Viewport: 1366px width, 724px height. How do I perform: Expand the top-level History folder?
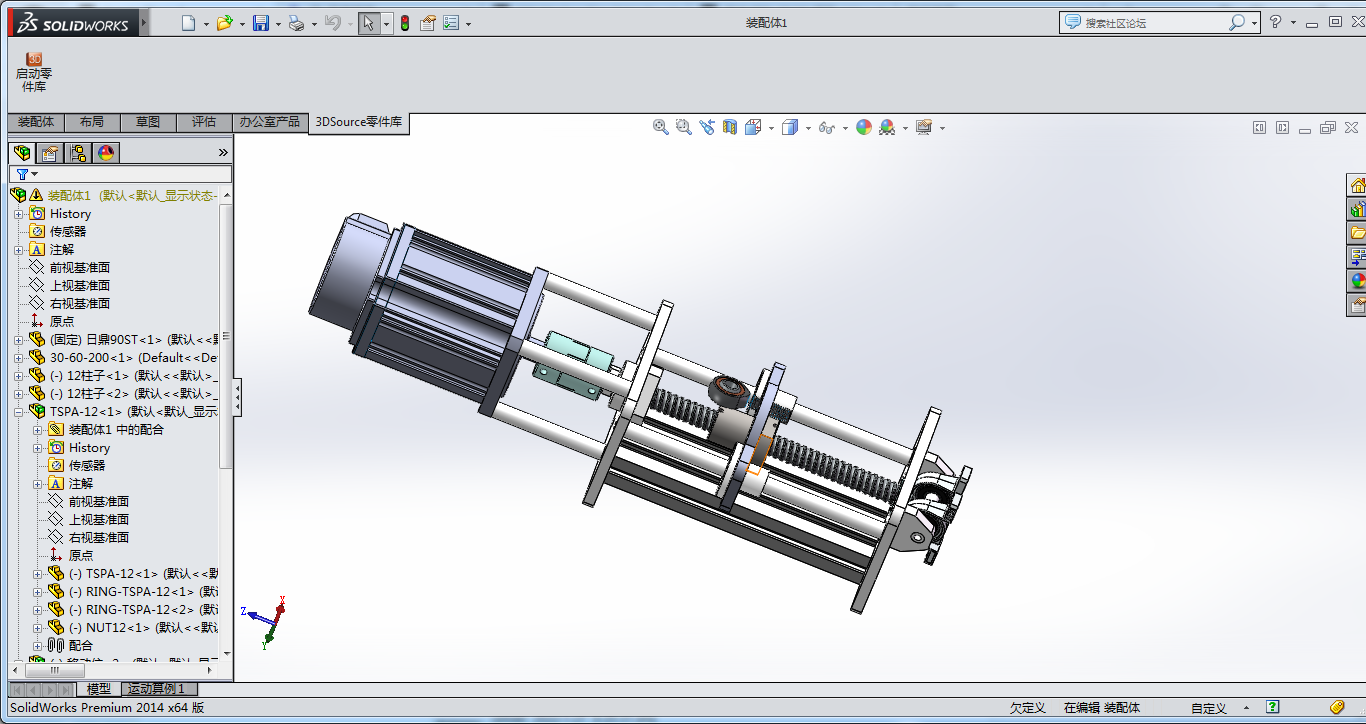(x=19, y=214)
